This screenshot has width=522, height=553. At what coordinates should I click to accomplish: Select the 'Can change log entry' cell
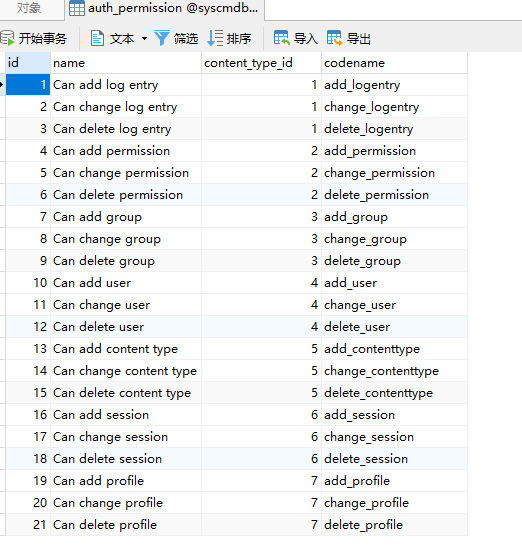point(126,107)
